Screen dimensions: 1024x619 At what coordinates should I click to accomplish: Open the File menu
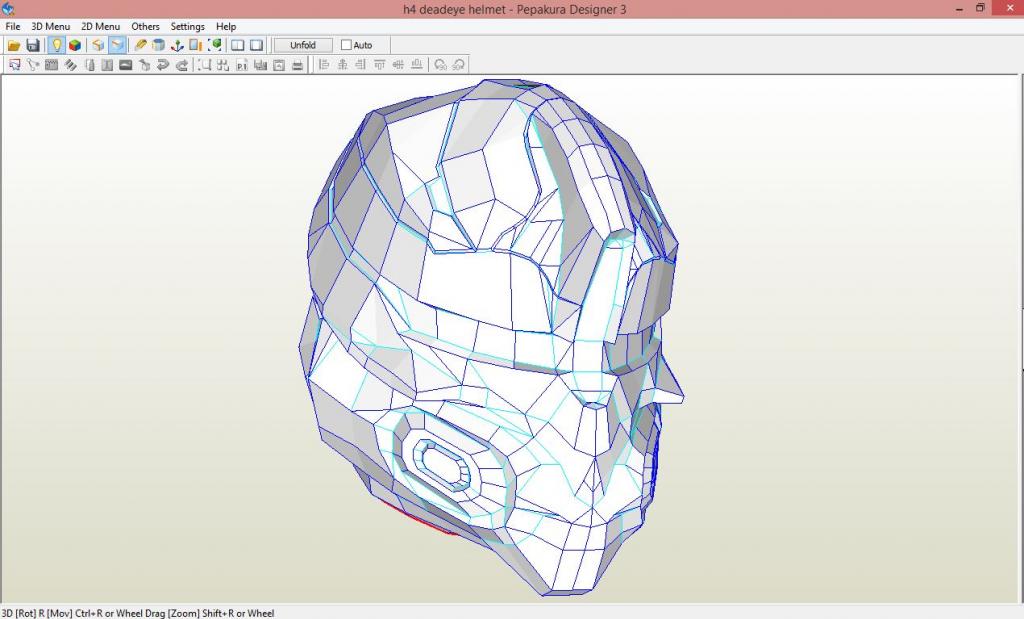[12, 26]
